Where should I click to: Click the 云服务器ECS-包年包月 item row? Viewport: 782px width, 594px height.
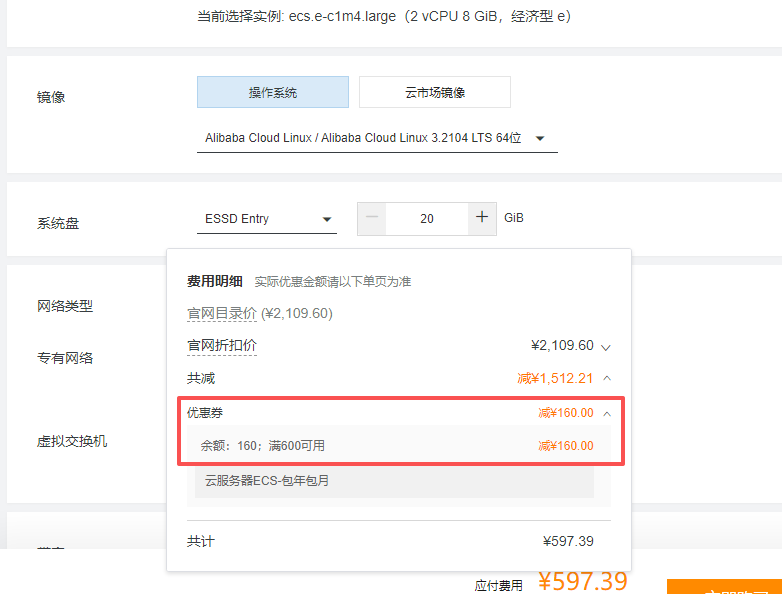[394, 480]
